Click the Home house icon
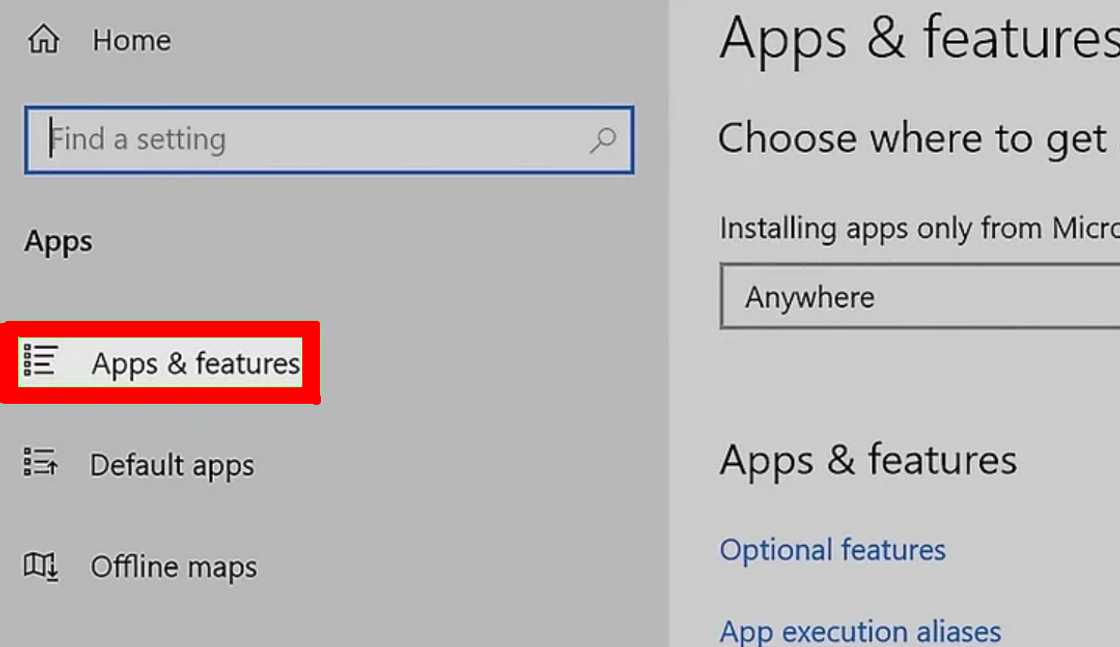This screenshot has height=647, width=1120. pos(43,41)
